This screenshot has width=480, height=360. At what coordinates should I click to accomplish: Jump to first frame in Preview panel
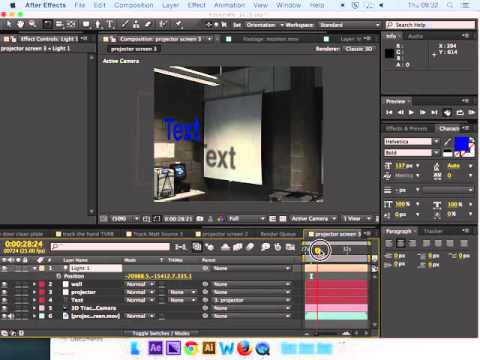(389, 112)
